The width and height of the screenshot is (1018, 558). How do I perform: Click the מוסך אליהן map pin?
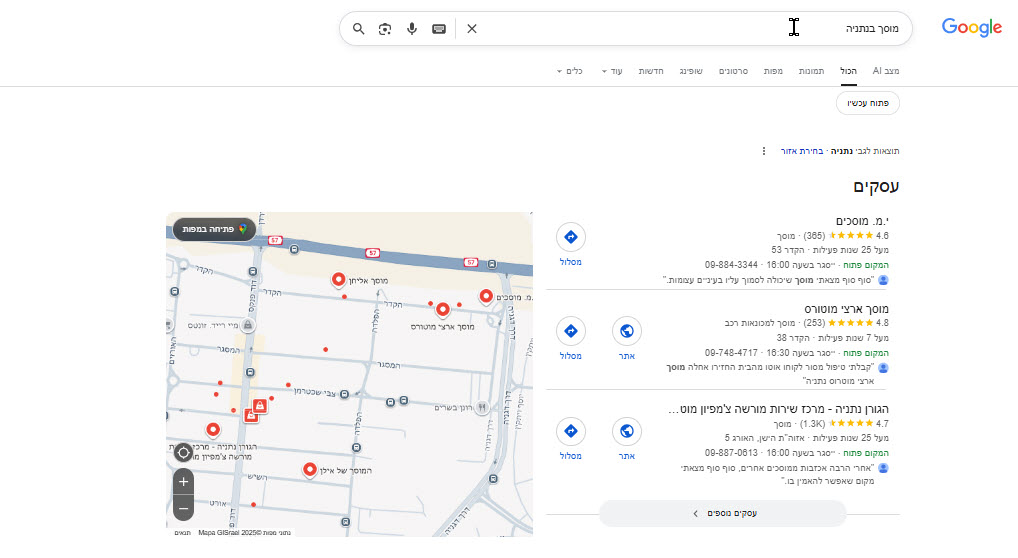pos(338,279)
